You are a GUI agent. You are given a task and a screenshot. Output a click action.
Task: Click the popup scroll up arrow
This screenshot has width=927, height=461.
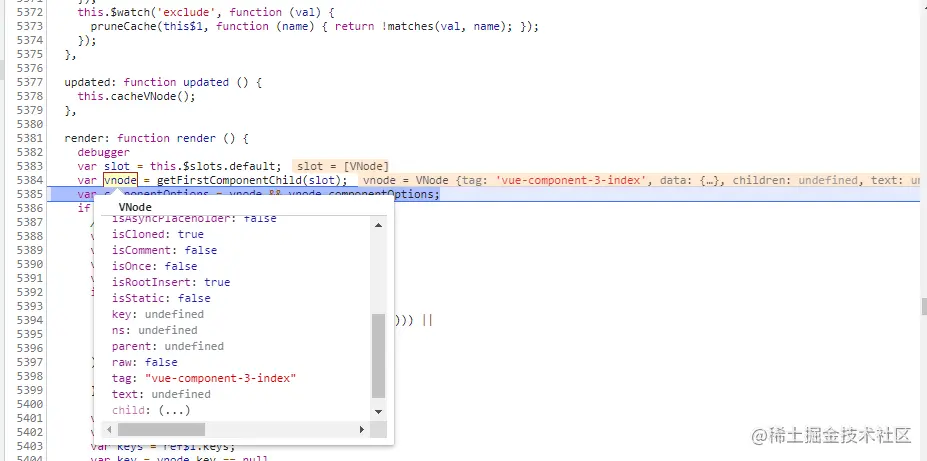379,225
